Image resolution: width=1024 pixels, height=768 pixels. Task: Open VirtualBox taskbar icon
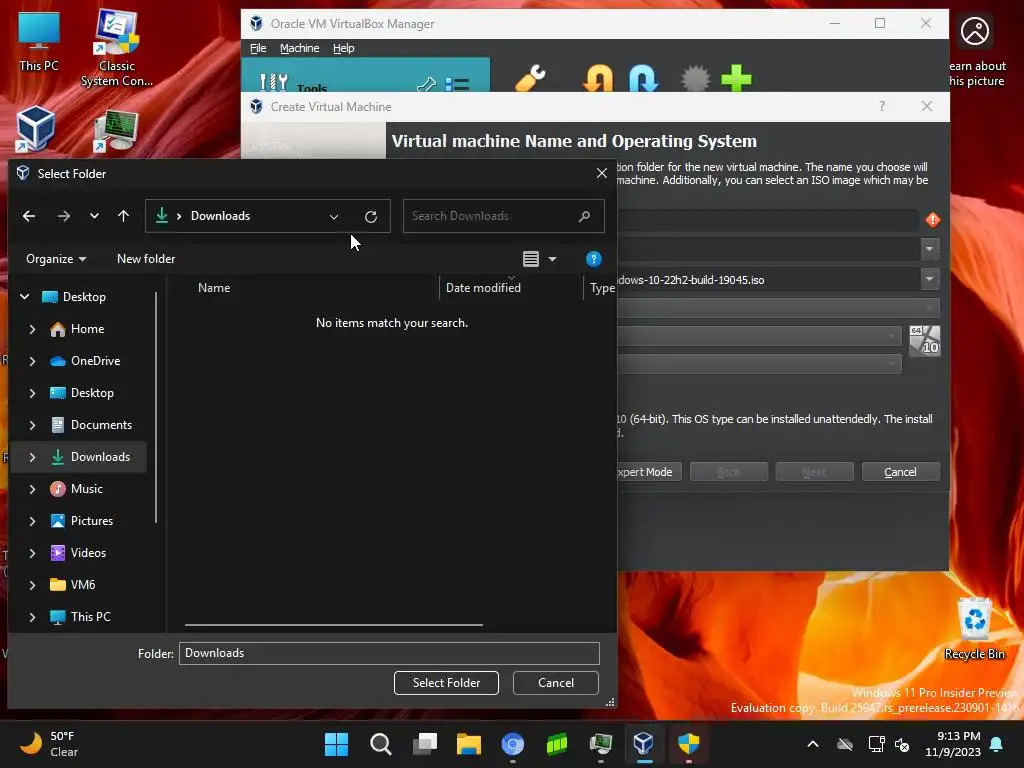point(644,744)
